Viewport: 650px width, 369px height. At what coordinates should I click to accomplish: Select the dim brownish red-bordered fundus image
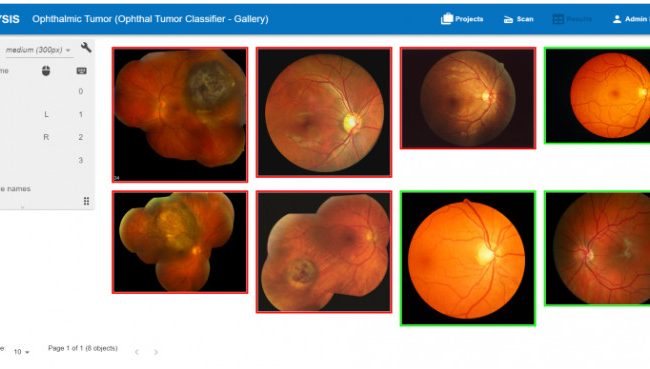click(468, 98)
